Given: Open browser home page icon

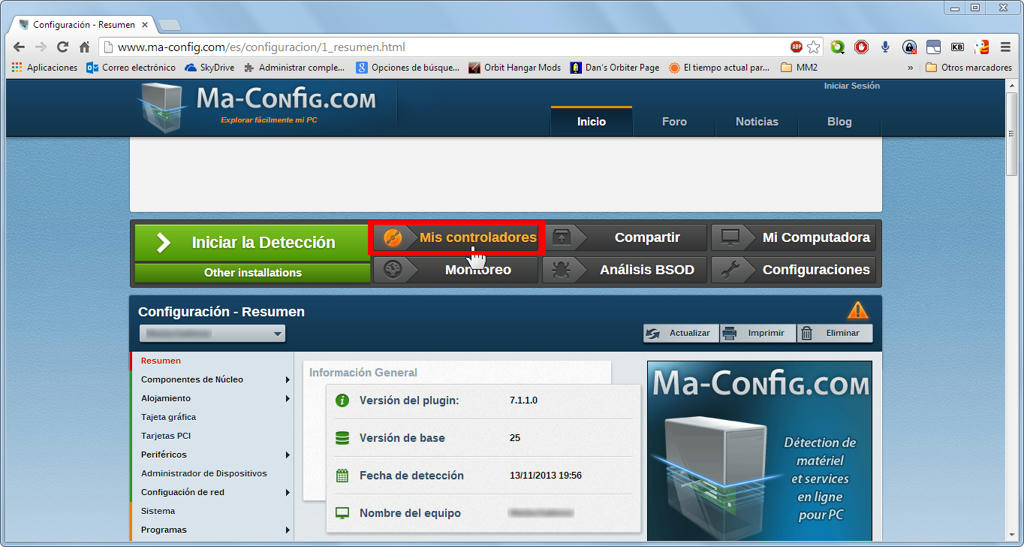Looking at the screenshot, I should (x=84, y=47).
